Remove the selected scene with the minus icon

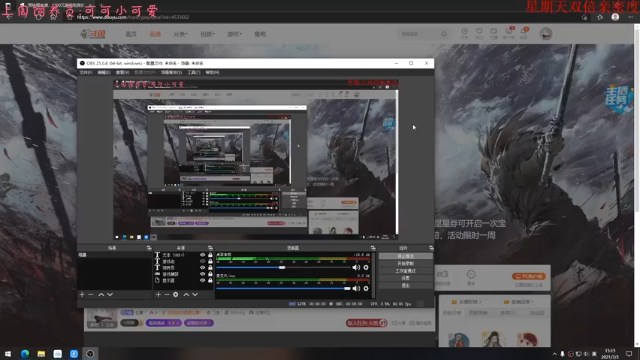click(x=91, y=294)
